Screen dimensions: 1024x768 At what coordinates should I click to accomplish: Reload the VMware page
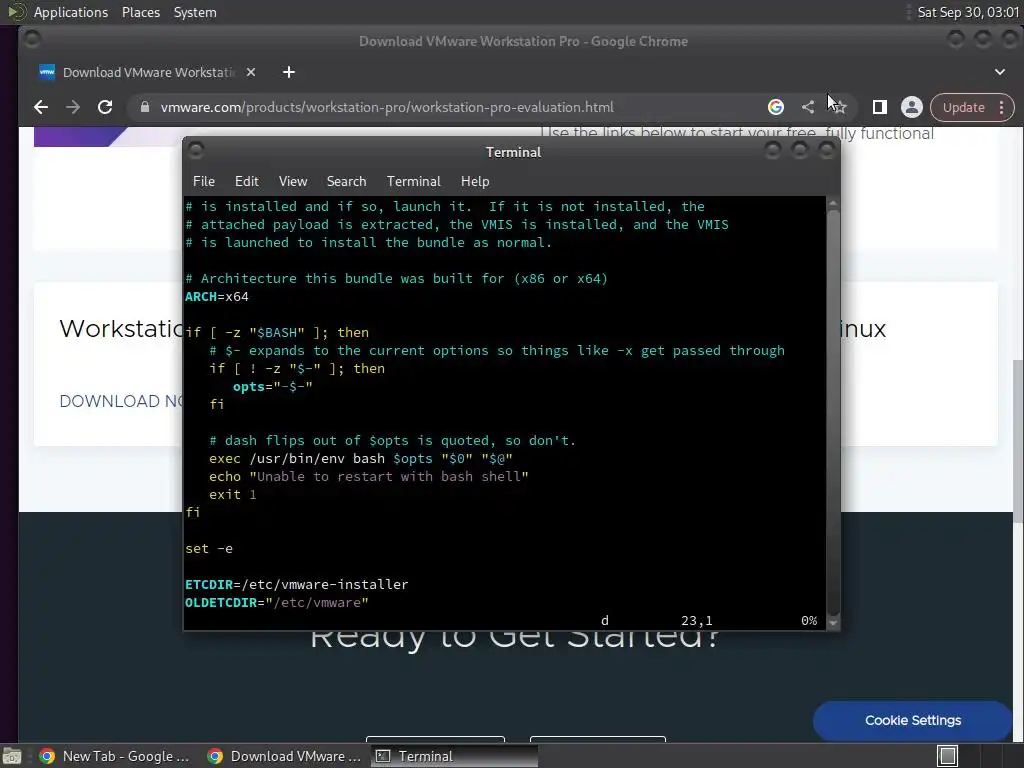104,107
